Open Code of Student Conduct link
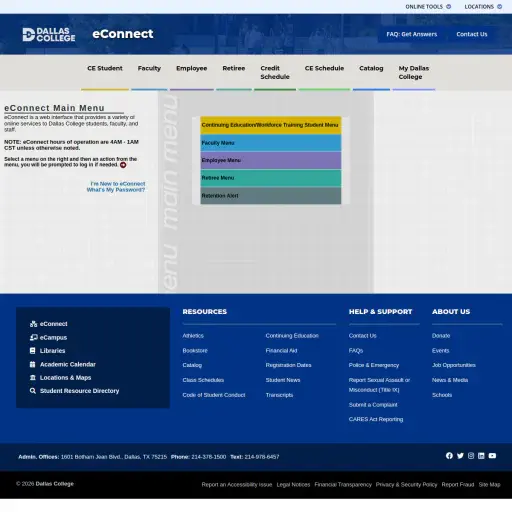This screenshot has height=512, width=512. 214,395
